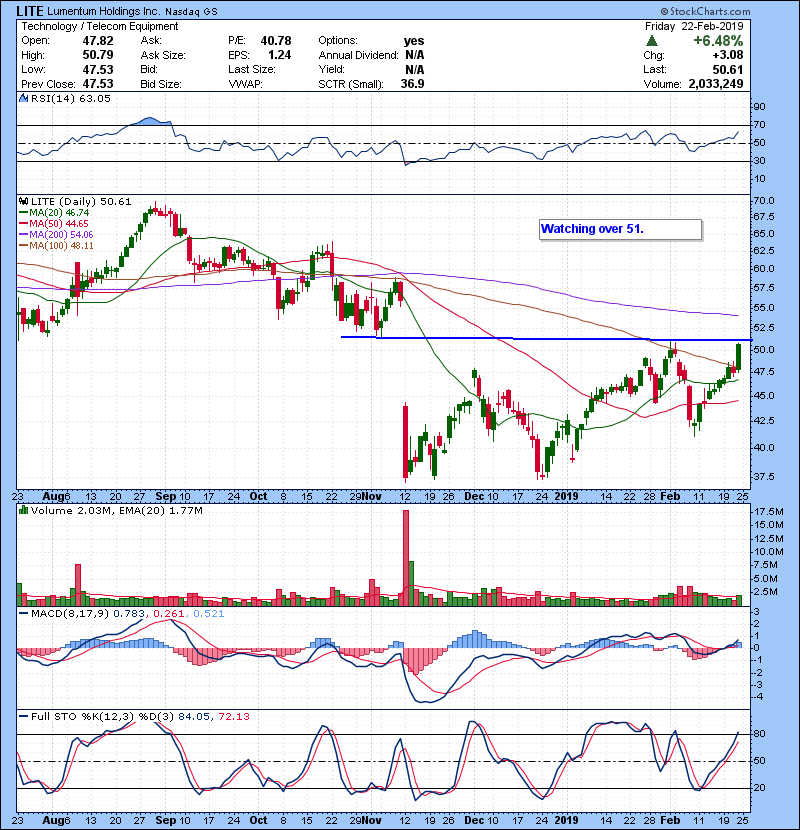
Task: Click the 2019 label on the price time axis
Action: pos(567,496)
